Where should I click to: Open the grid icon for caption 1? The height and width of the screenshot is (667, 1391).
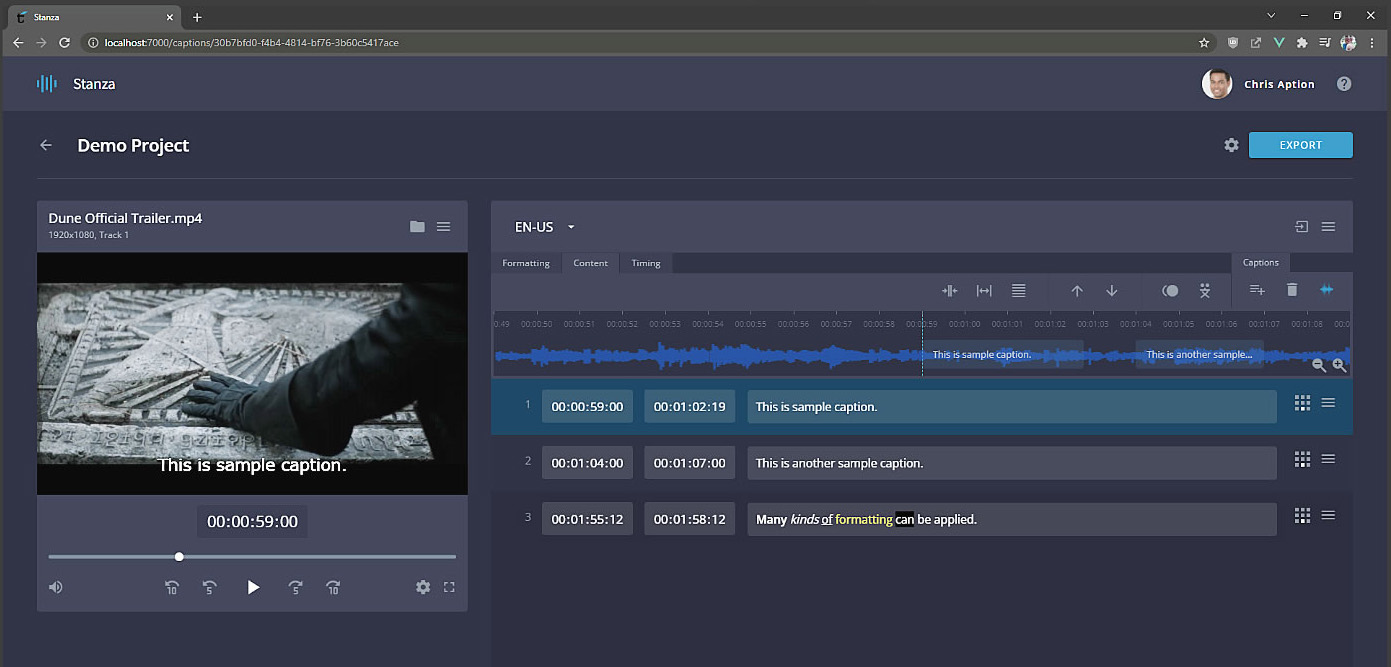[x=1302, y=402]
